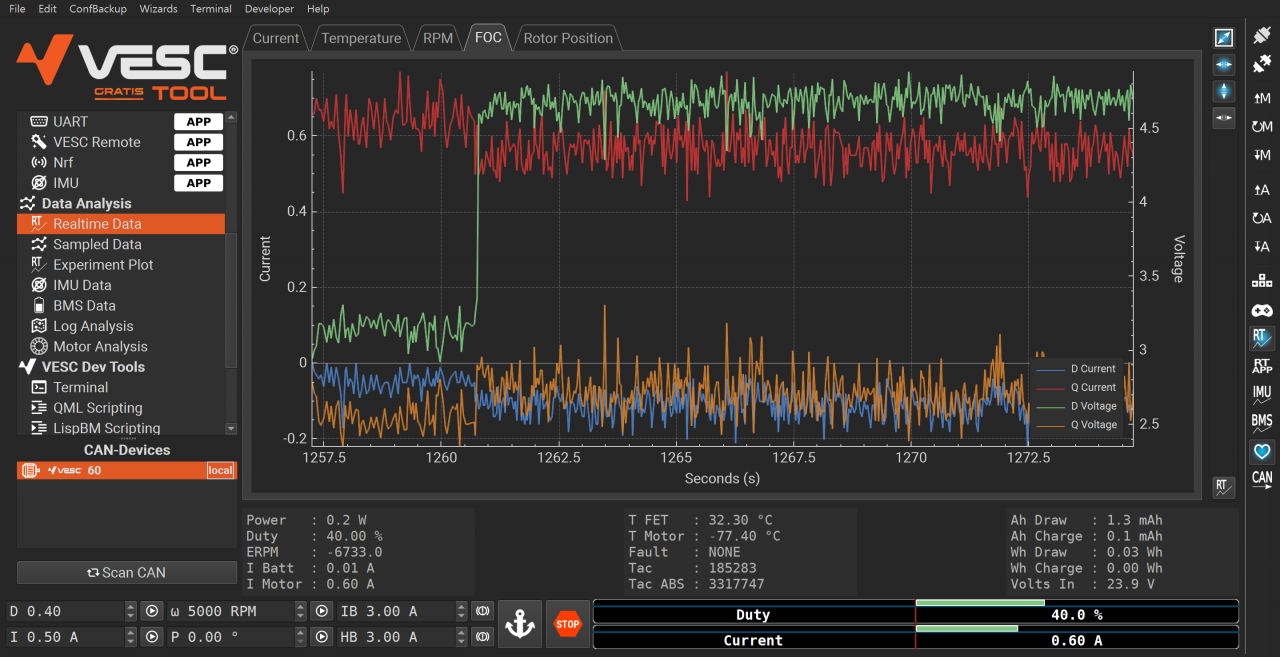The width and height of the screenshot is (1280, 657).
Task: Click the CAN forwarding icon
Action: tap(1261, 480)
